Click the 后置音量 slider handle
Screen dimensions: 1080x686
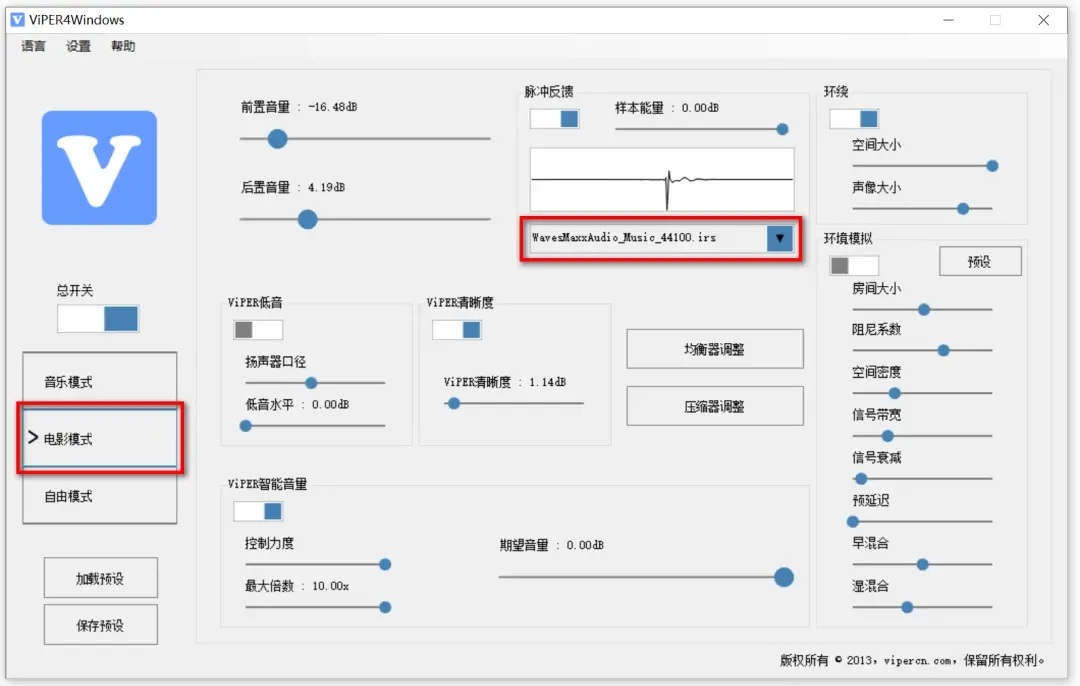pos(308,220)
